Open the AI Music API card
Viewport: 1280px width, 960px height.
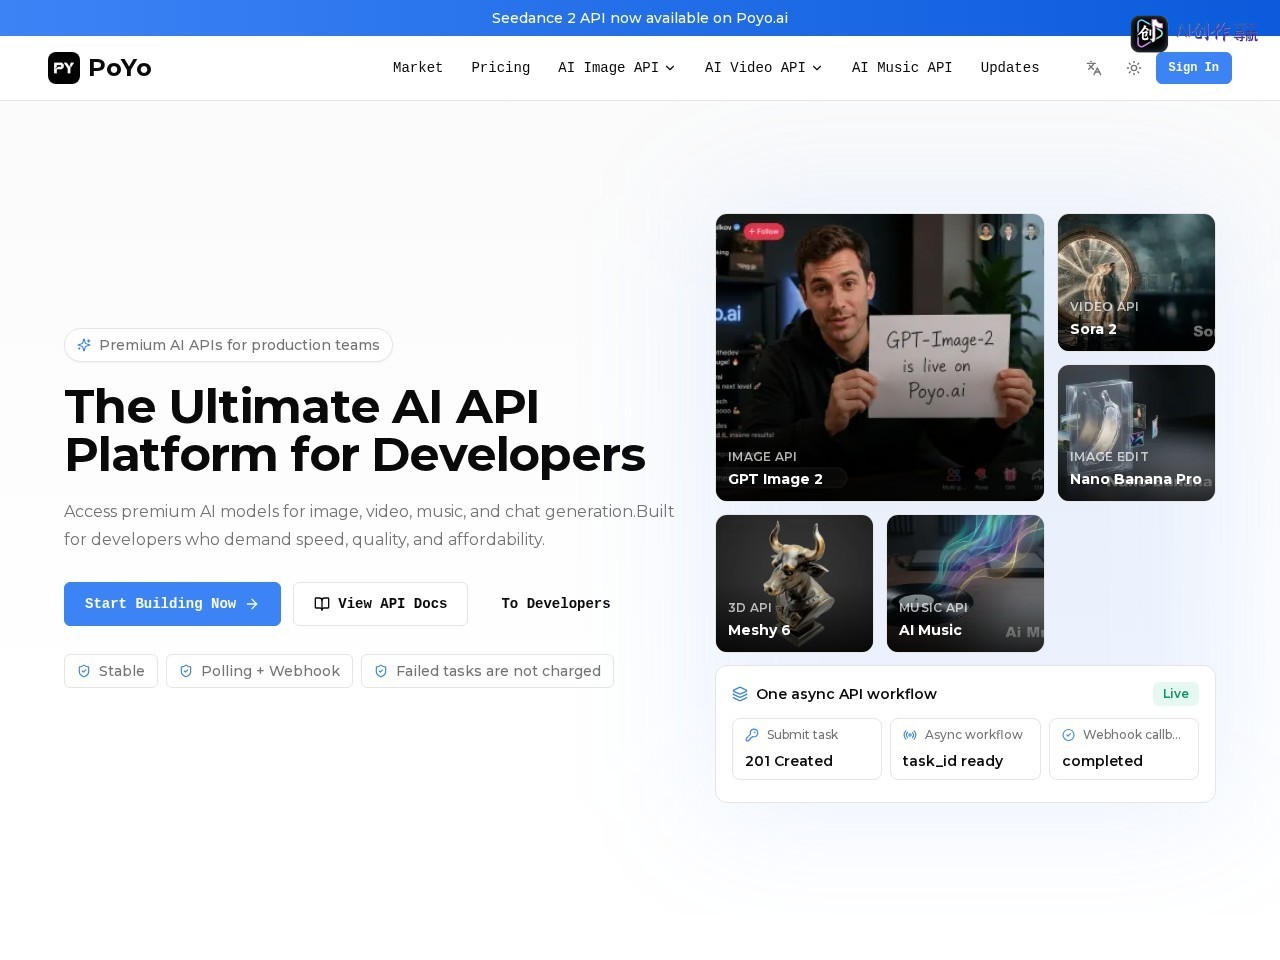(965, 583)
